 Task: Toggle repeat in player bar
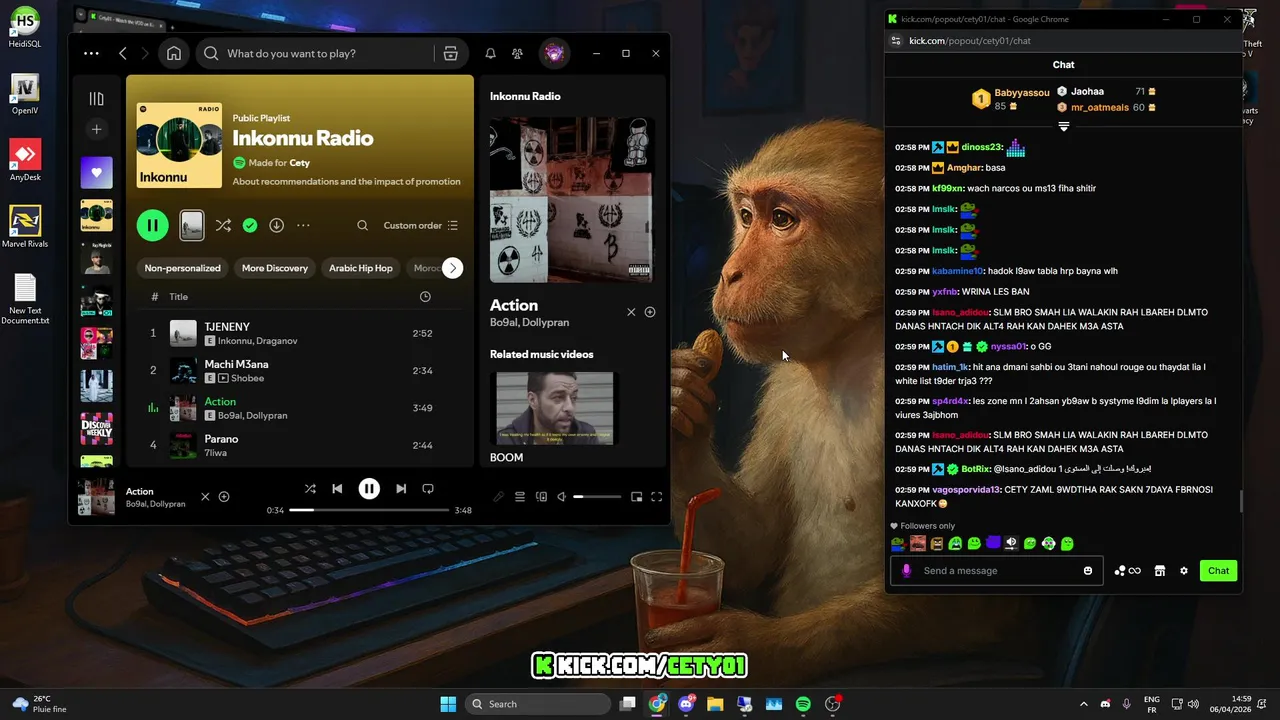pyautogui.click(x=428, y=489)
